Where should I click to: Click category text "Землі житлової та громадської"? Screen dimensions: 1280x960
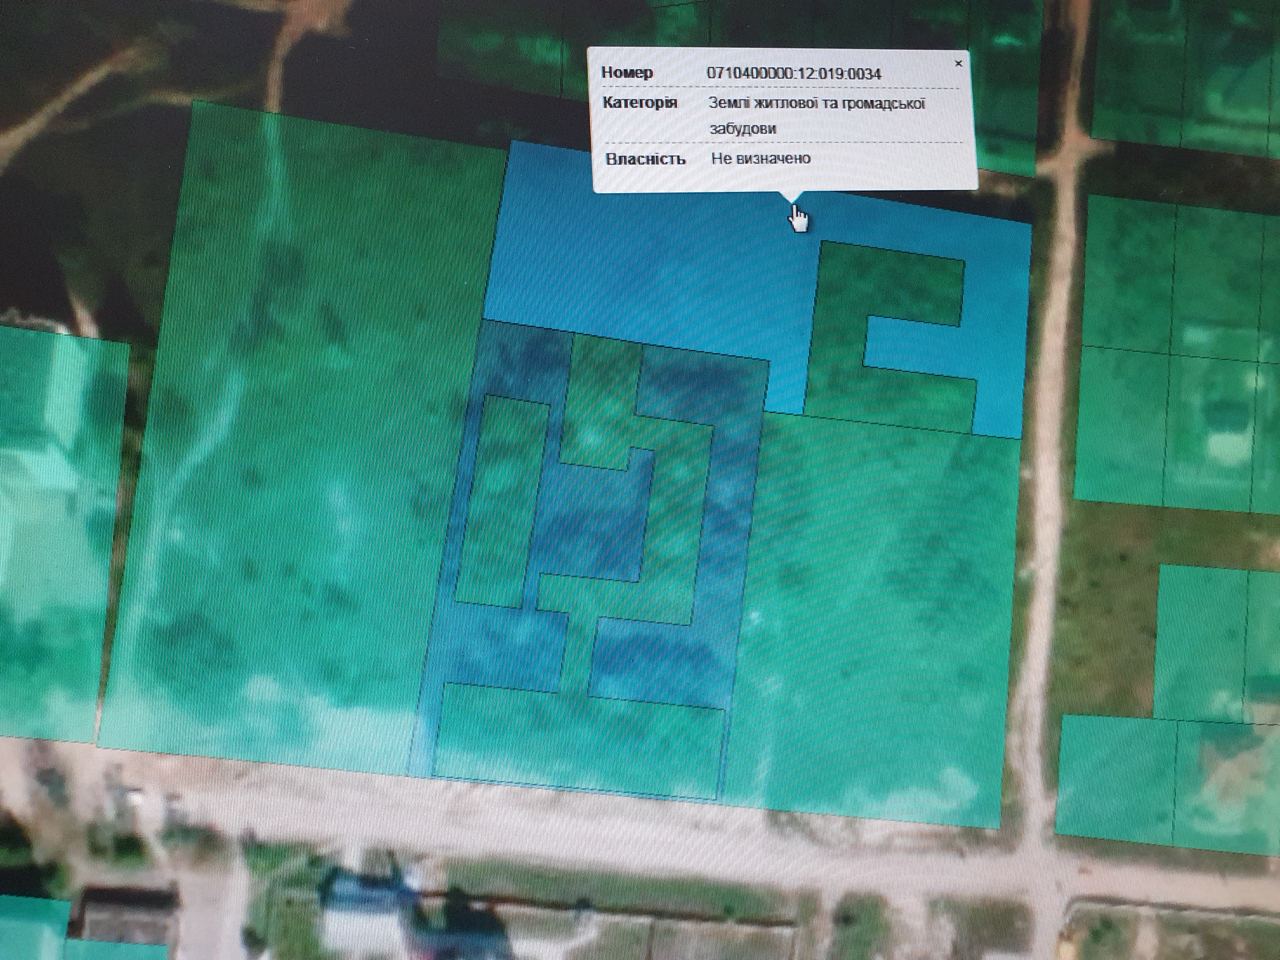[817, 102]
